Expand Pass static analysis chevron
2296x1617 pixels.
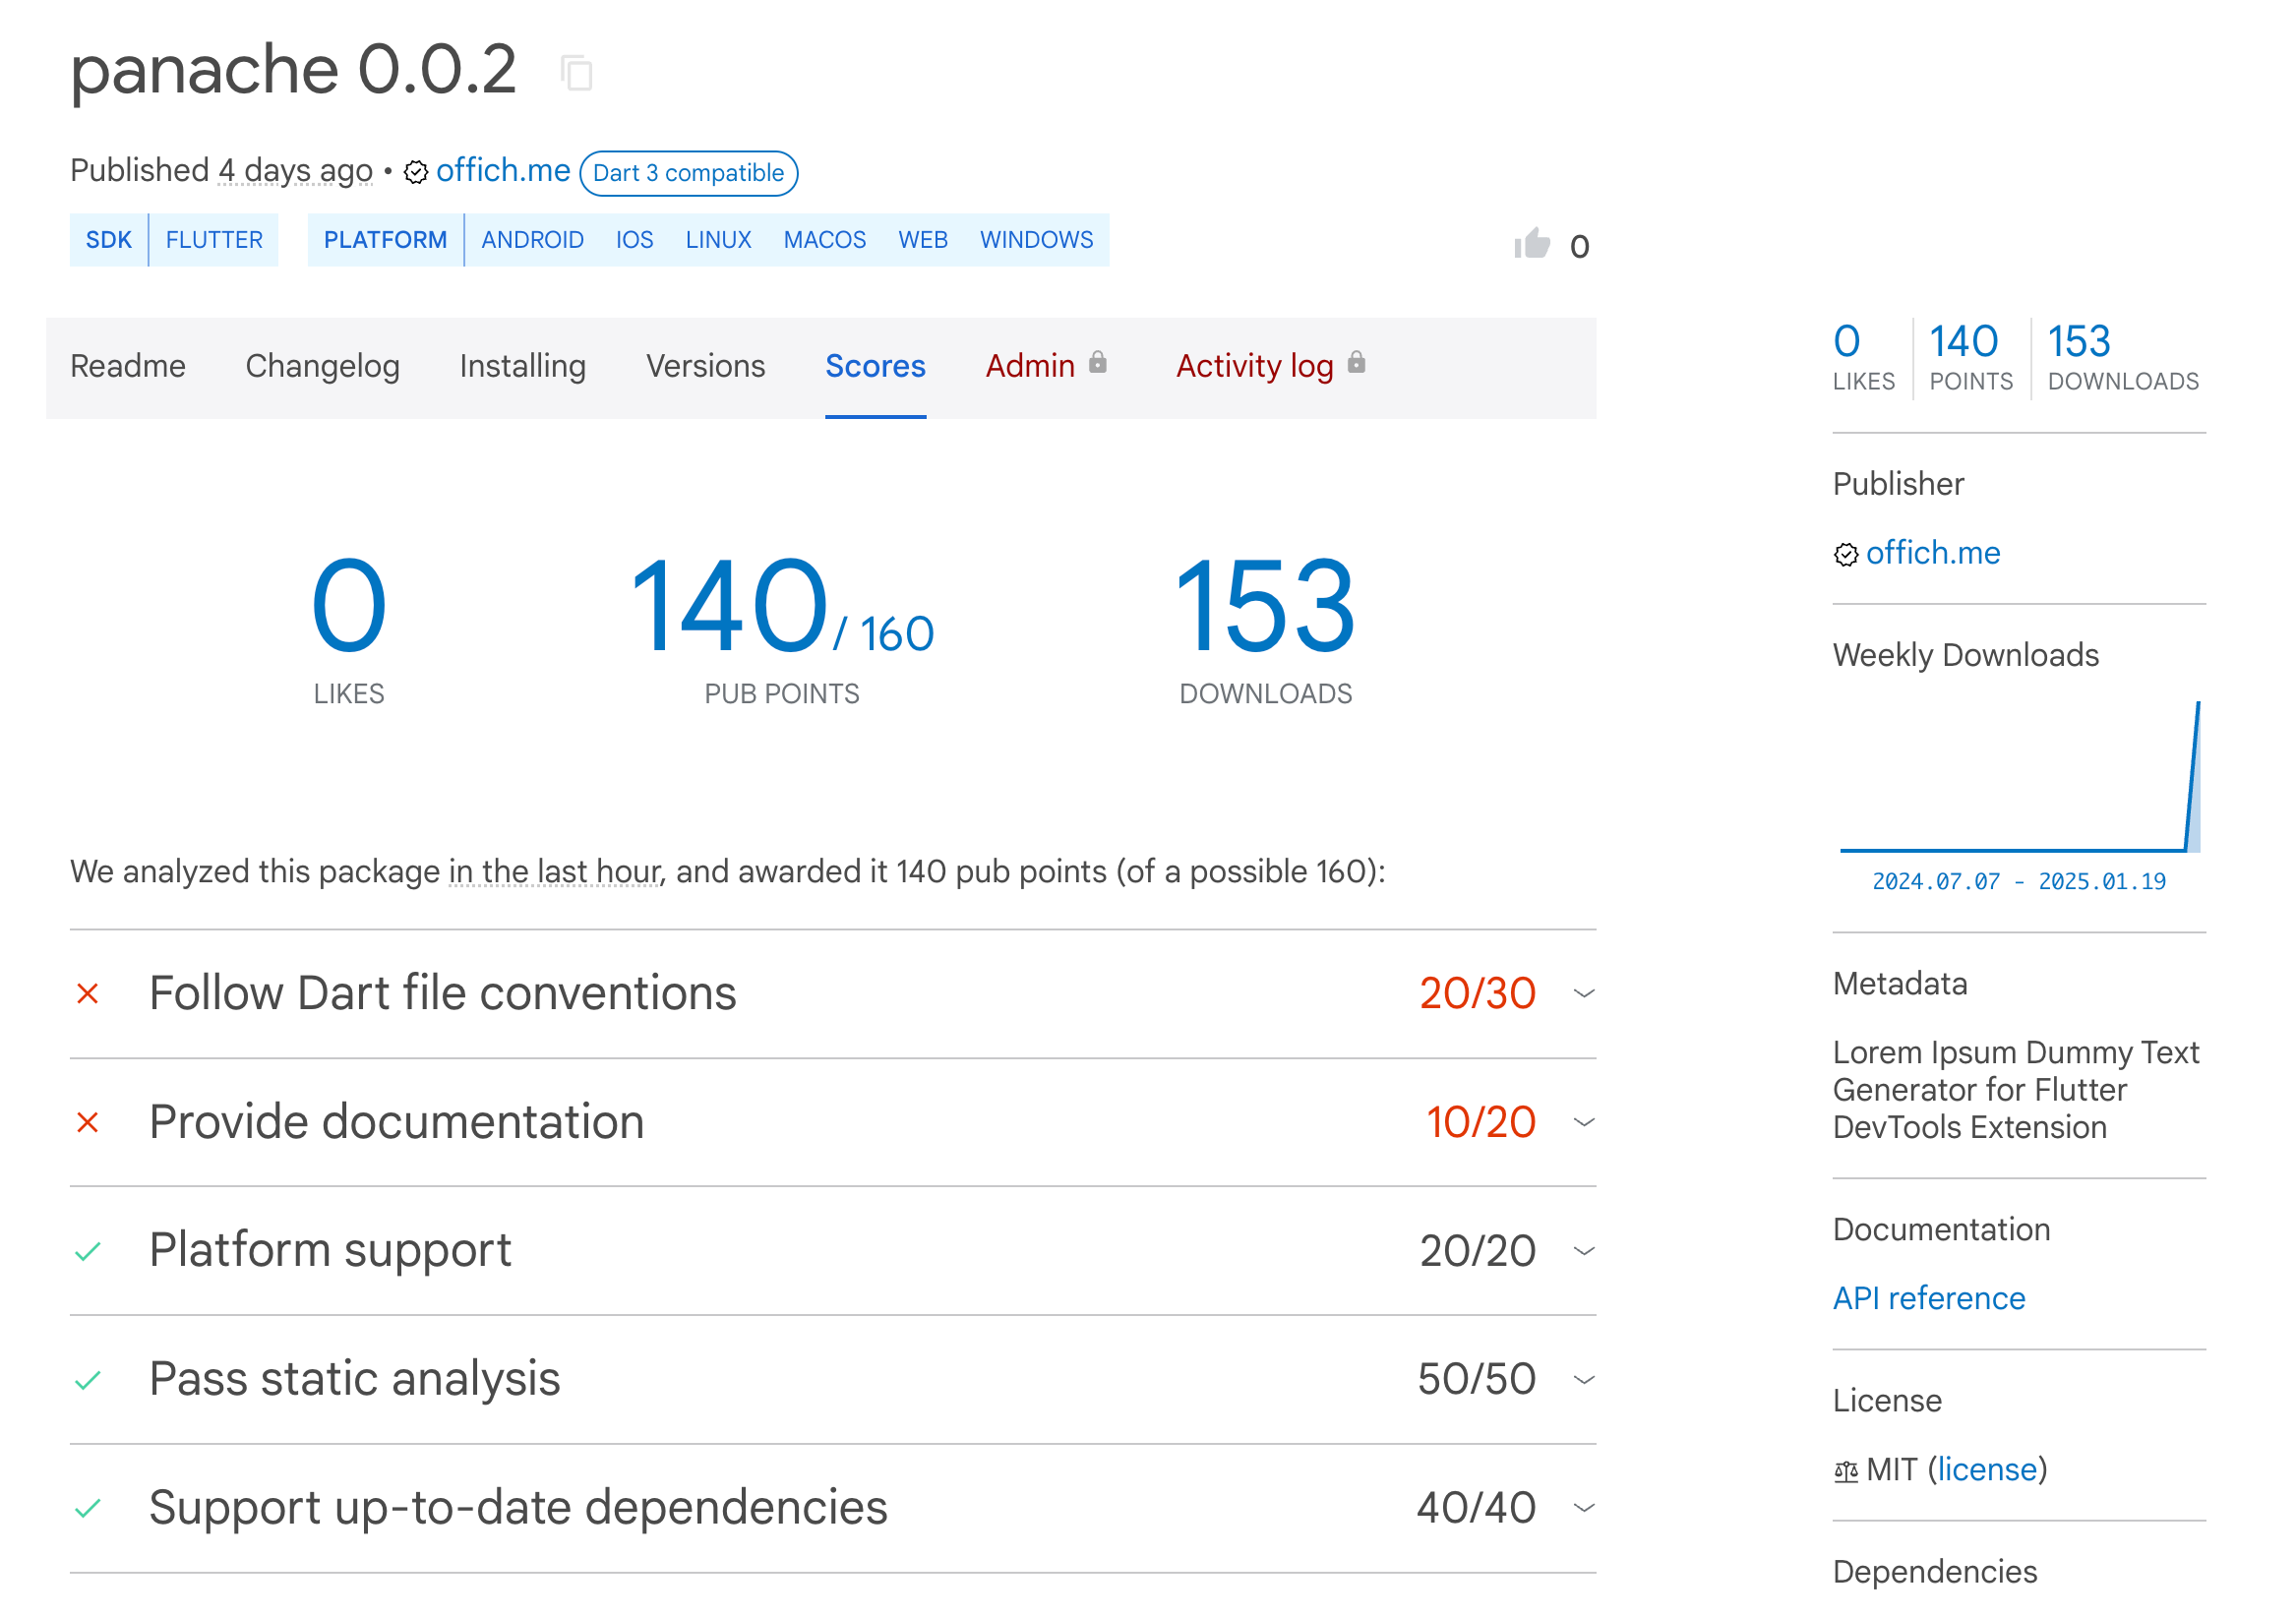click(1584, 1380)
